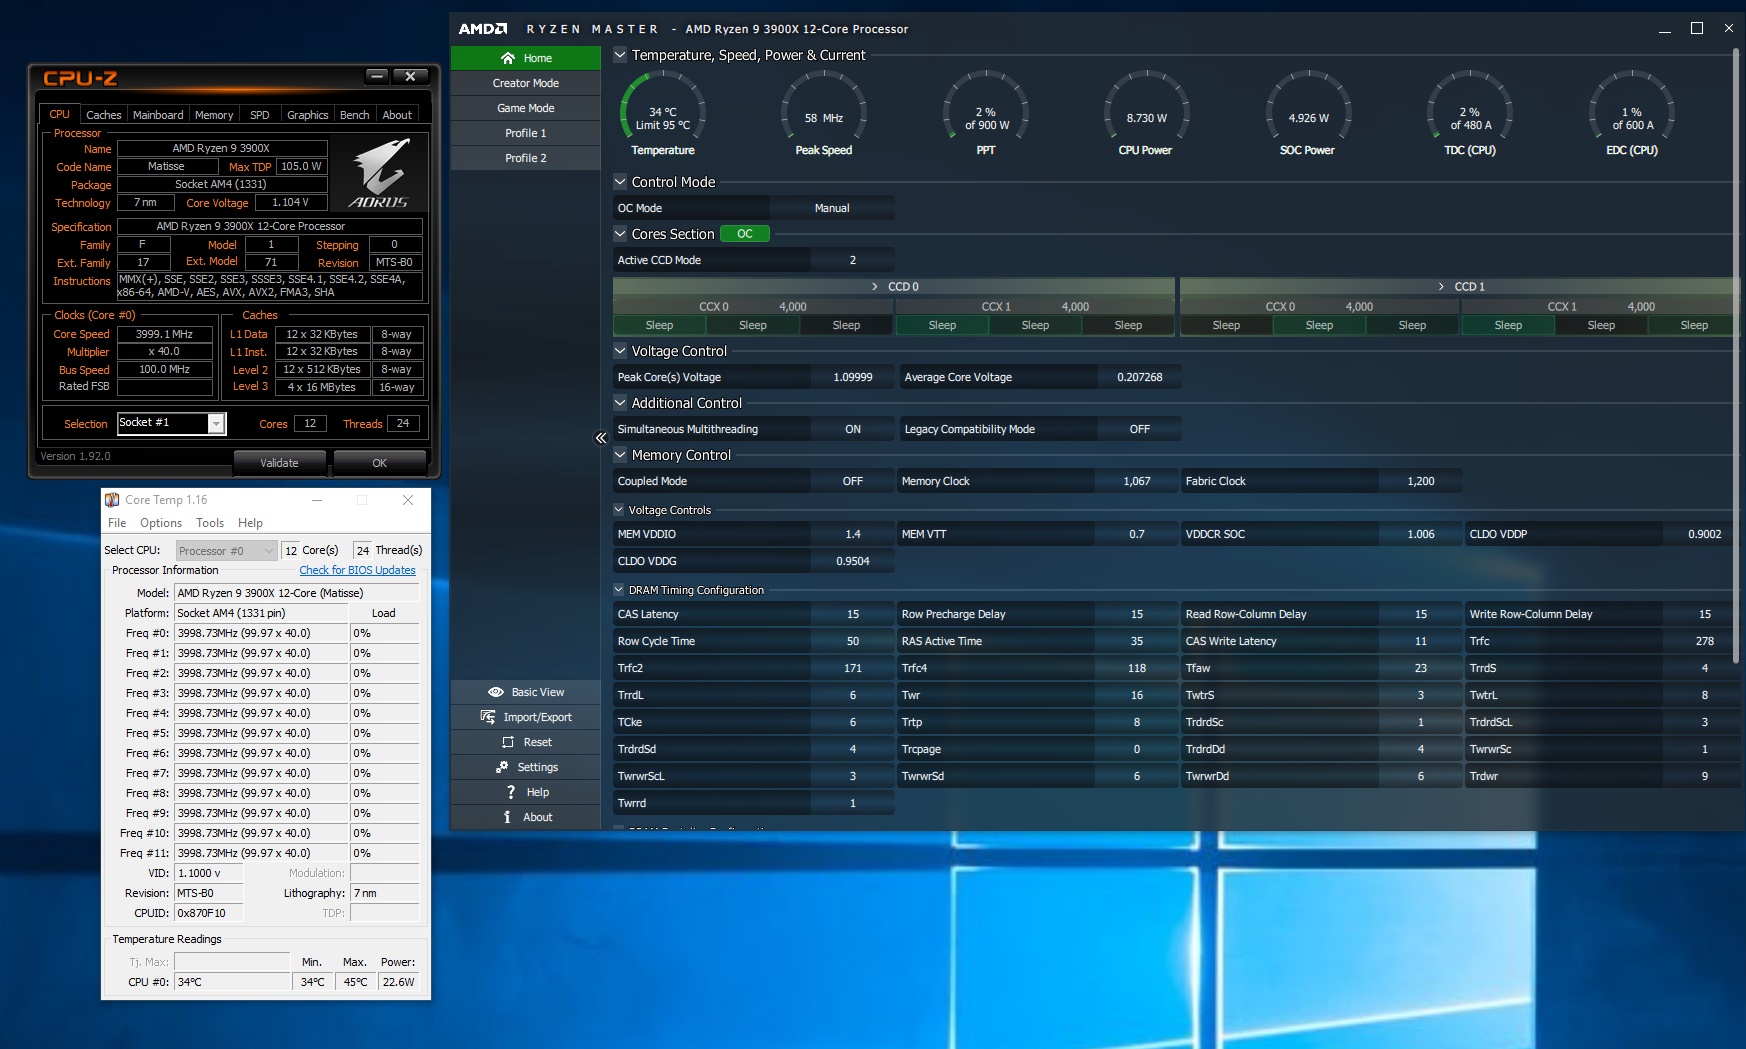Viewport: 1746px width, 1049px height.
Task: Click CCD 0 CCX 1 speed slider bar
Action: click(x=1035, y=306)
